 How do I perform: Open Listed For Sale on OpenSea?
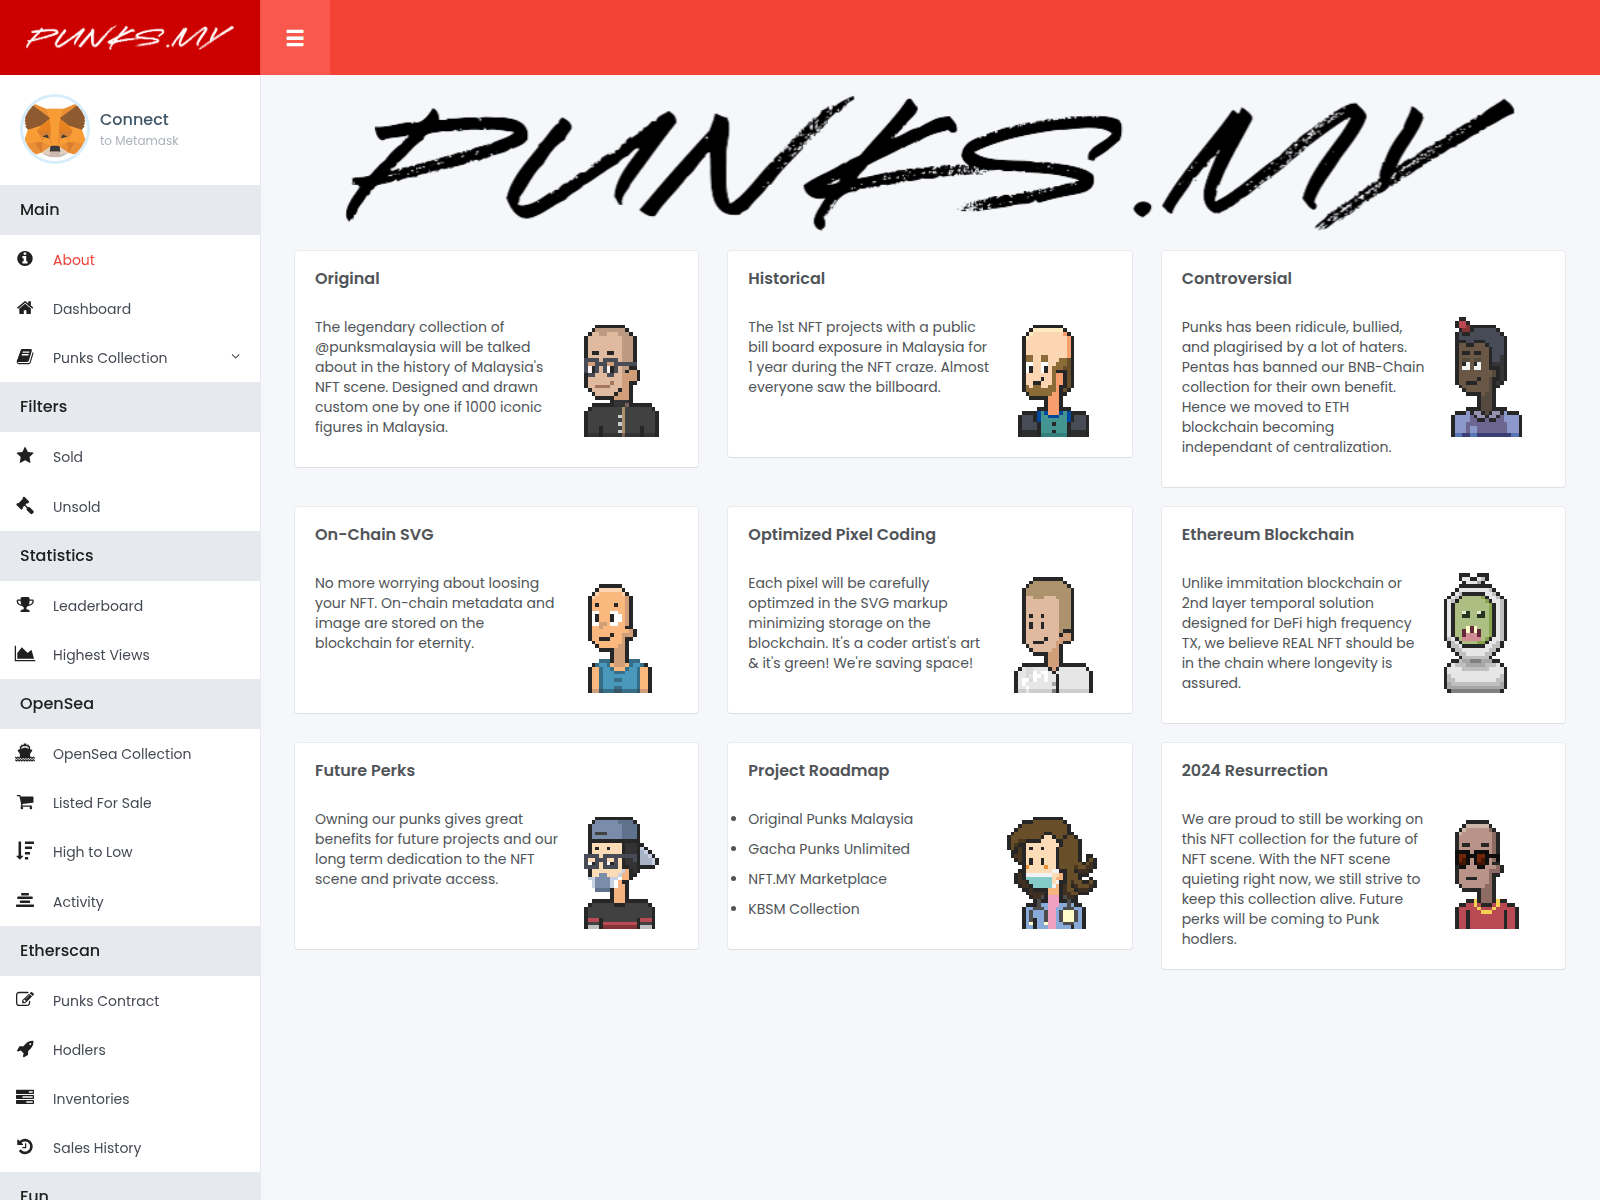coord(130,803)
